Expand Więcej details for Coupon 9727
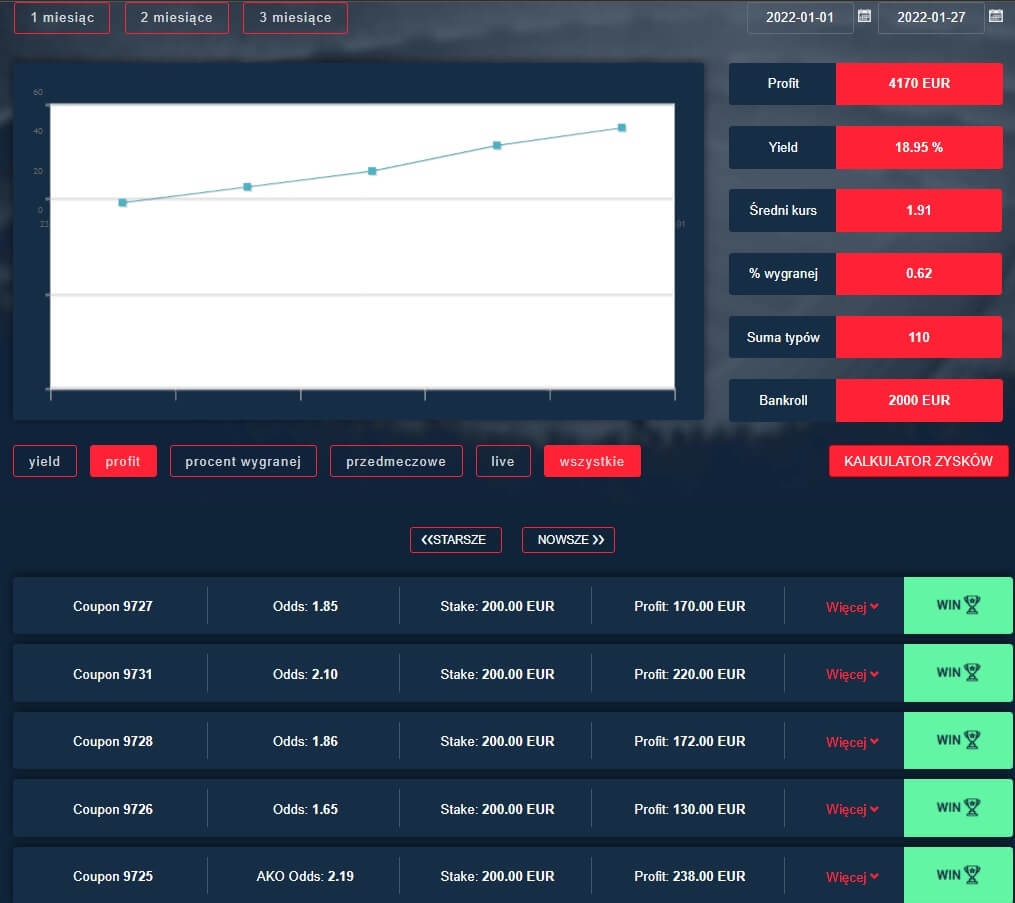Screen dimensions: 1015x903 (852, 607)
